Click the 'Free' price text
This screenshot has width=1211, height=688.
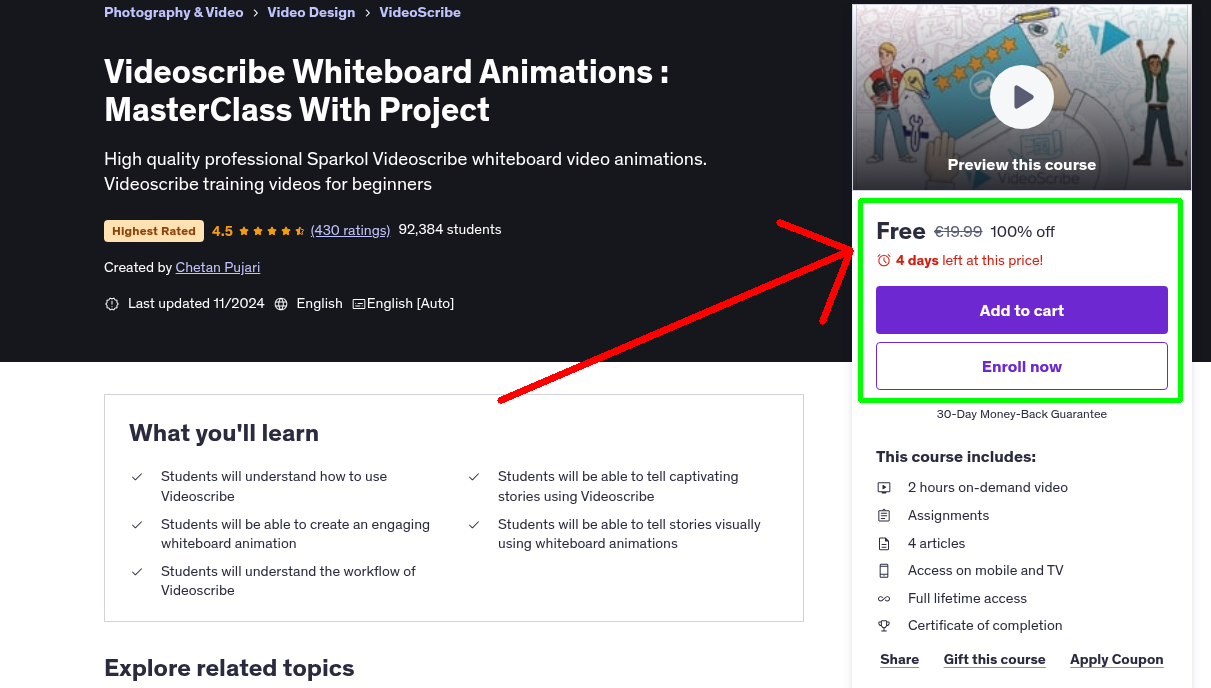(901, 231)
